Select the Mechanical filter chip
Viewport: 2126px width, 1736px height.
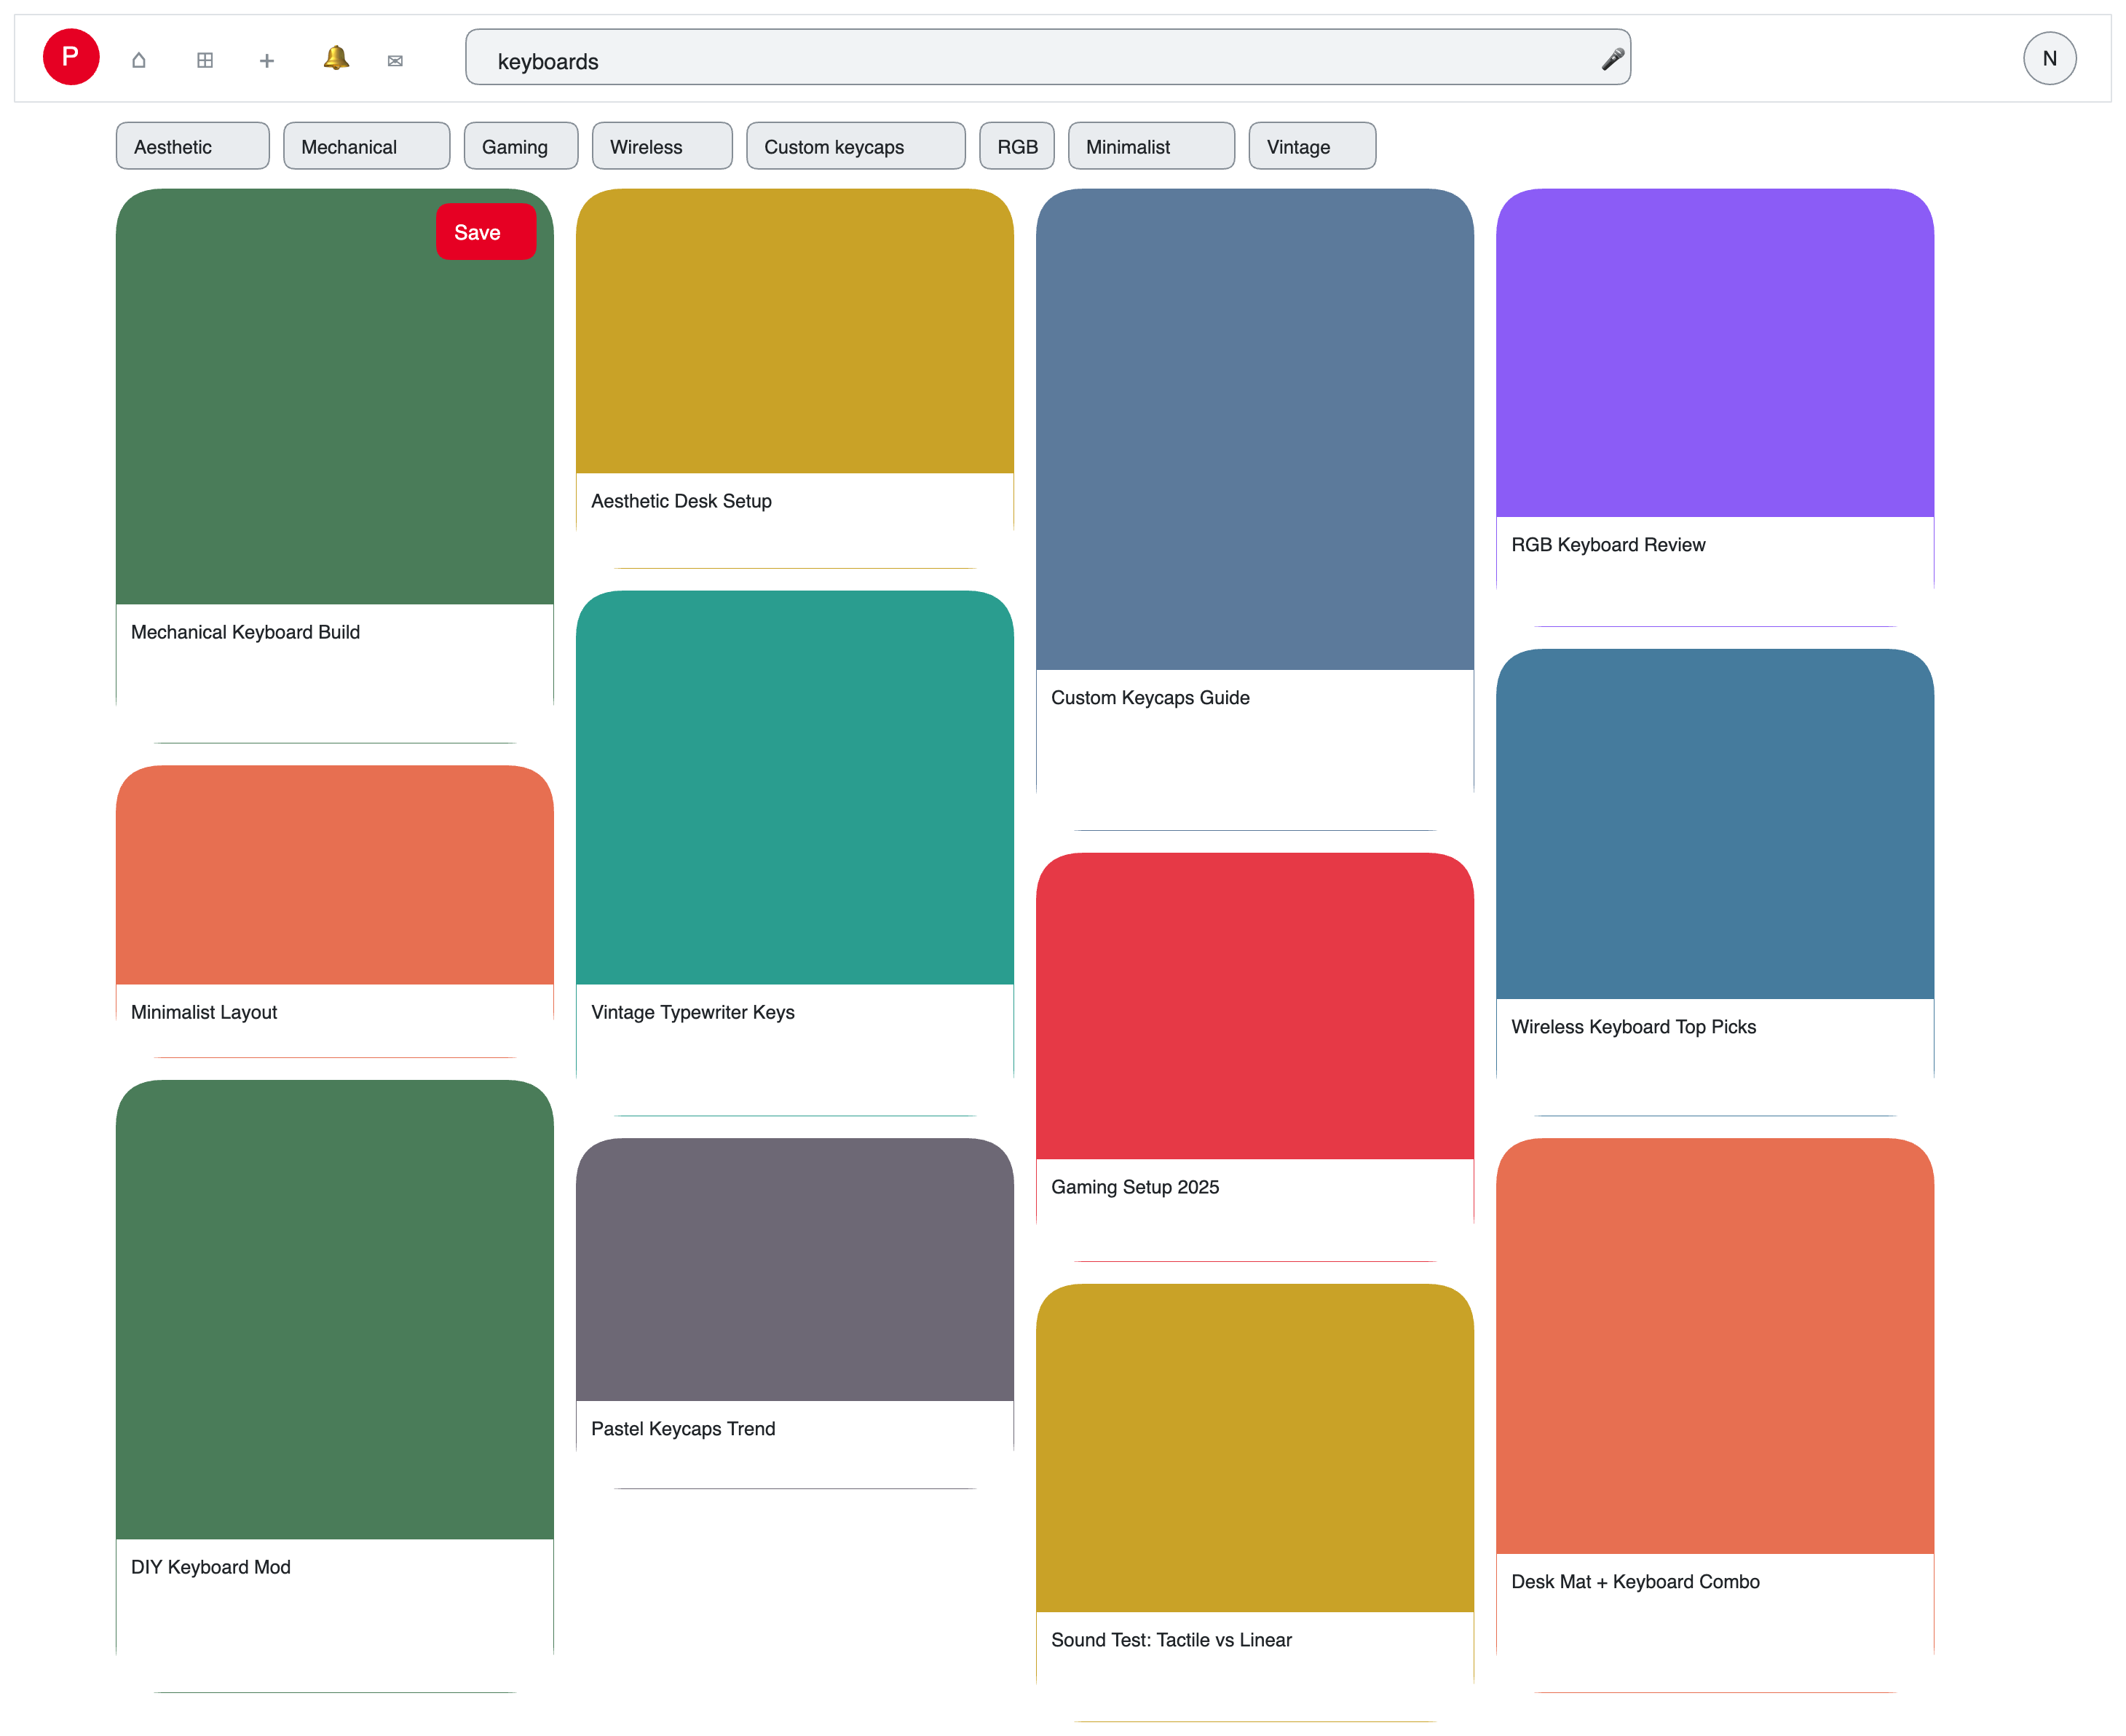pos(366,146)
